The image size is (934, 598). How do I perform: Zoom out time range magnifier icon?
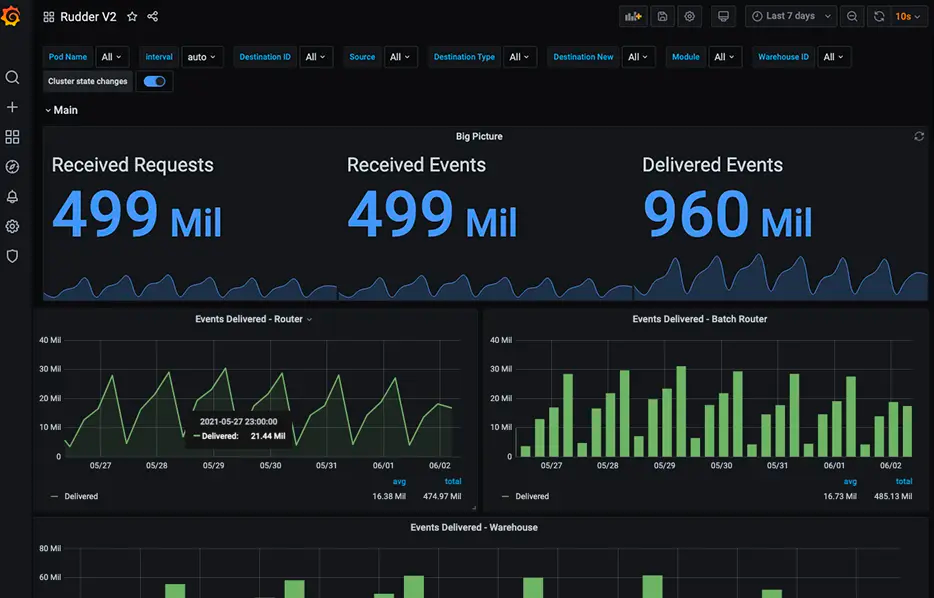coord(852,17)
